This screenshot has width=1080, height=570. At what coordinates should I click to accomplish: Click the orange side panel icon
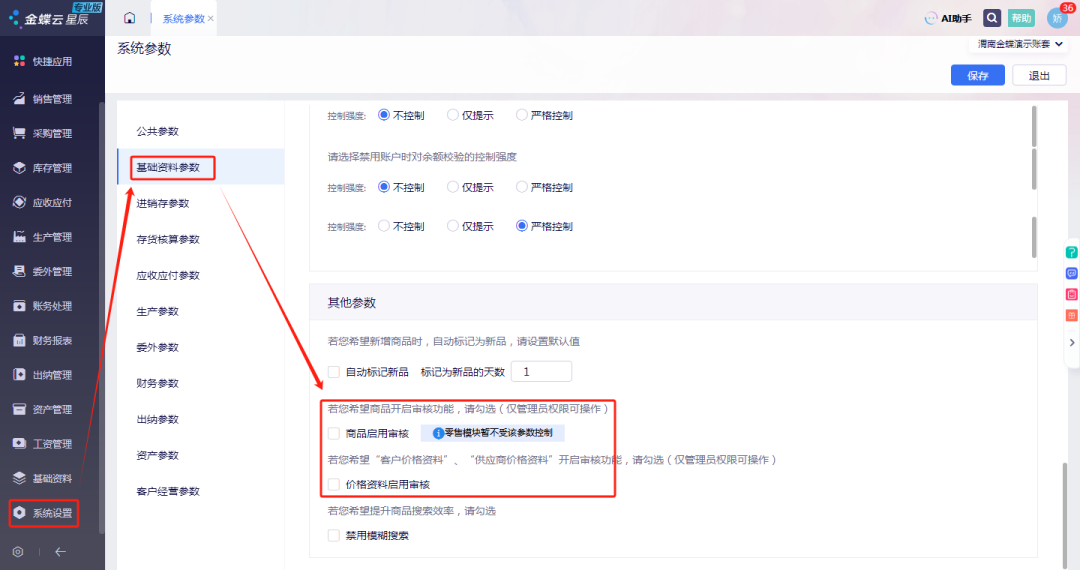tap(1072, 315)
